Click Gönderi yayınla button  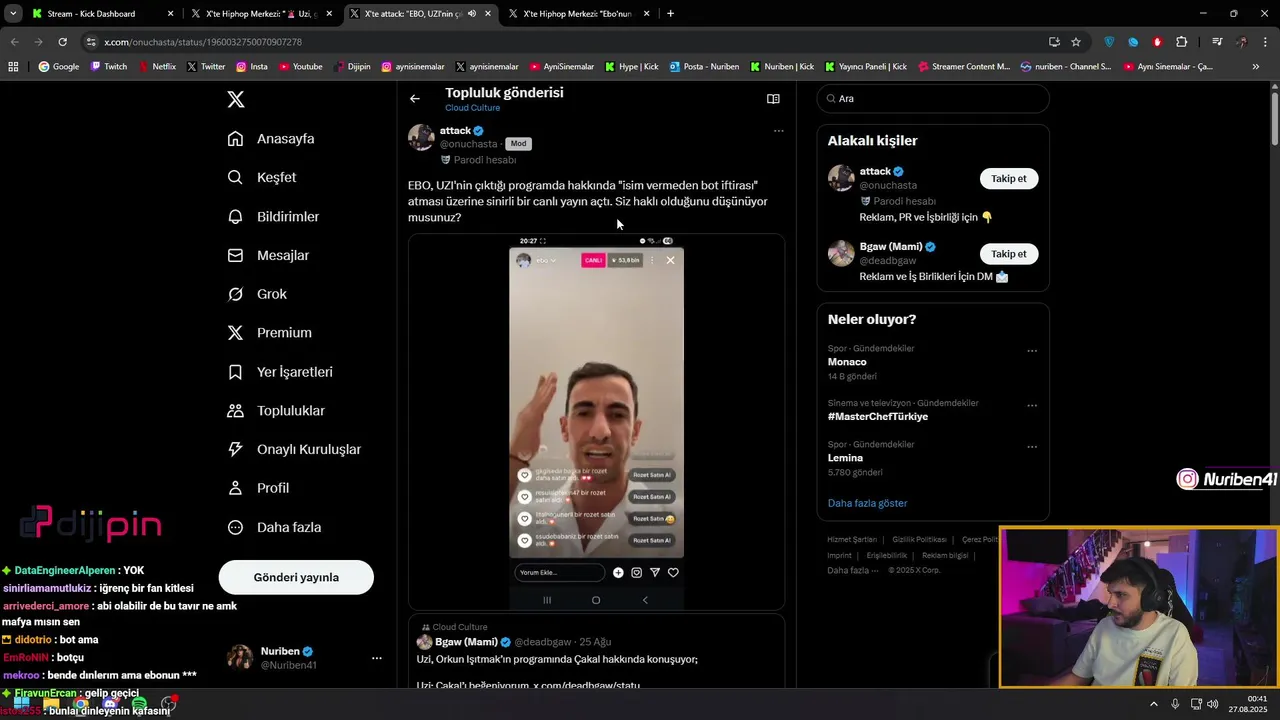pos(296,577)
